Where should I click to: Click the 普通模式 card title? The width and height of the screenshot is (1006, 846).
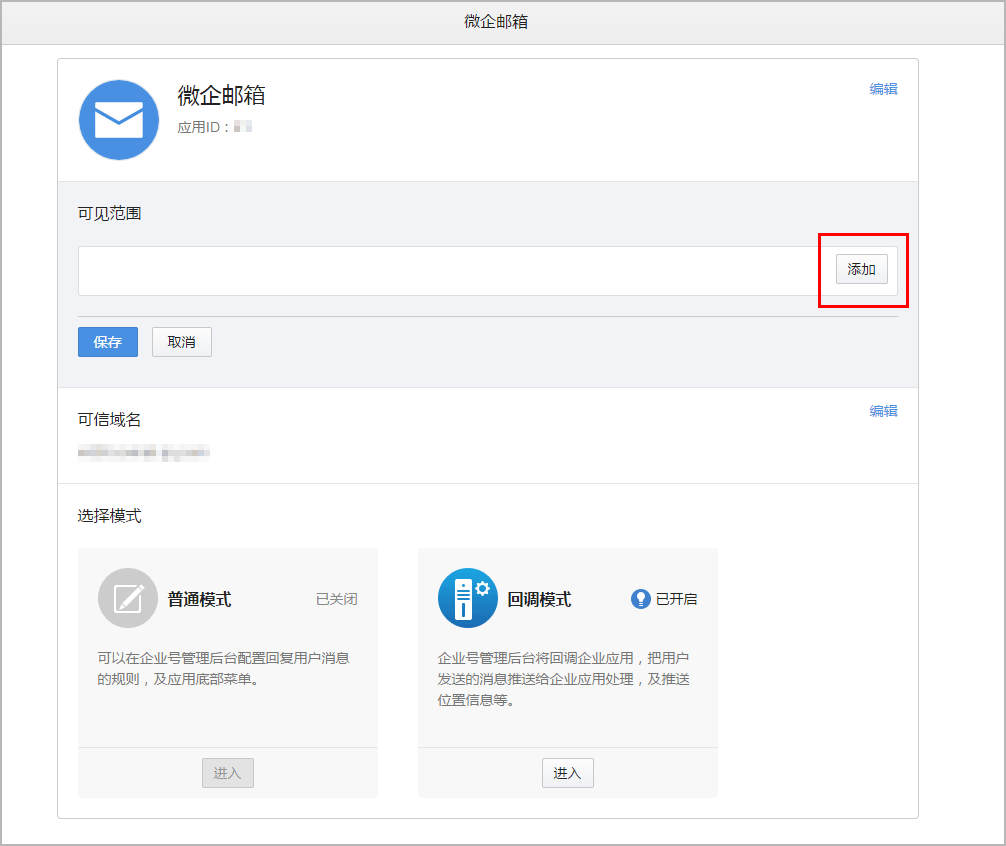pyautogui.click(x=199, y=599)
